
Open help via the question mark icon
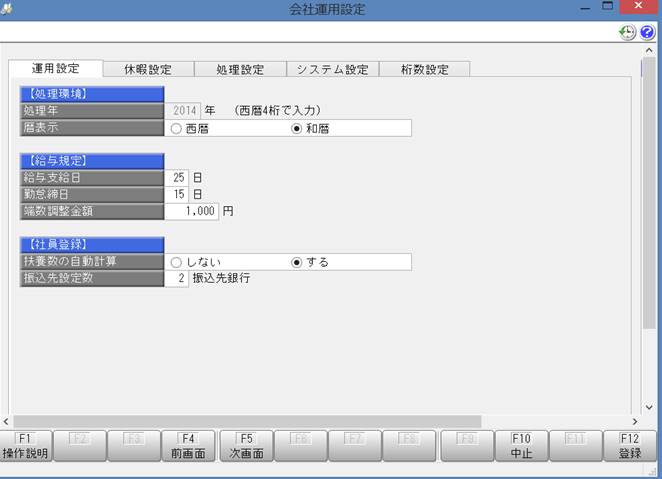pyautogui.click(x=647, y=32)
